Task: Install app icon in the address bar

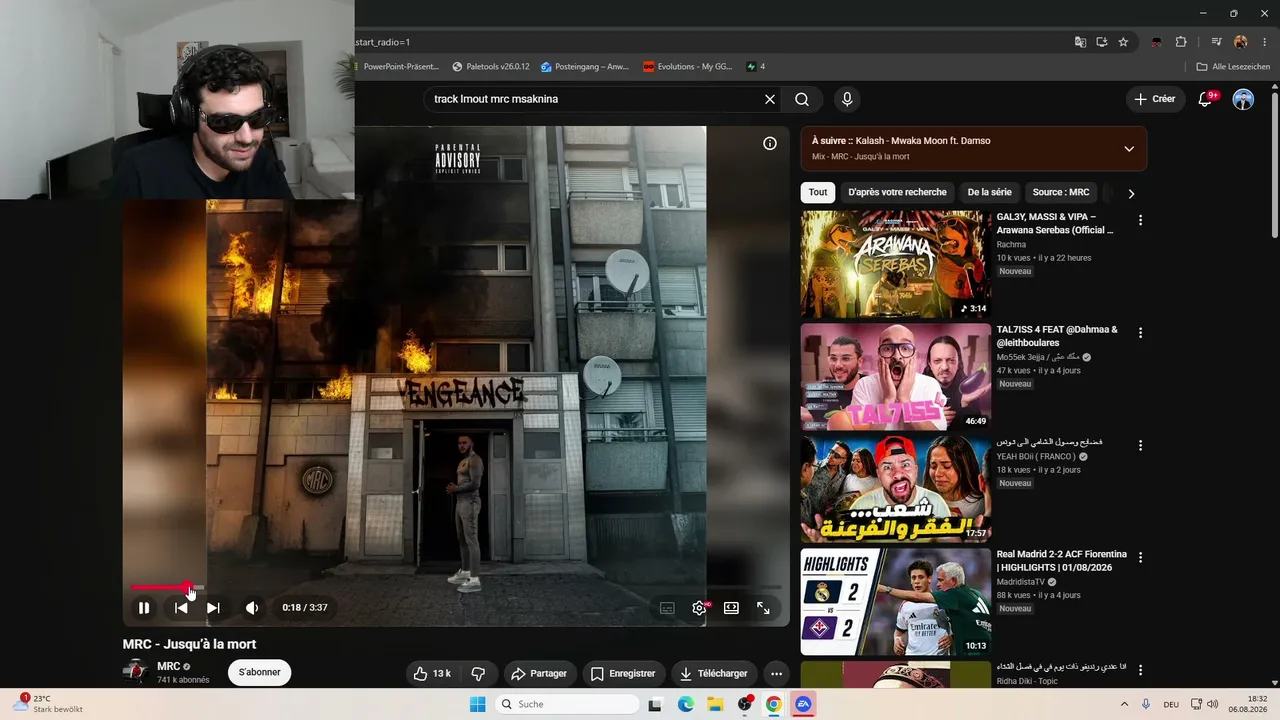Action: (x=1102, y=42)
